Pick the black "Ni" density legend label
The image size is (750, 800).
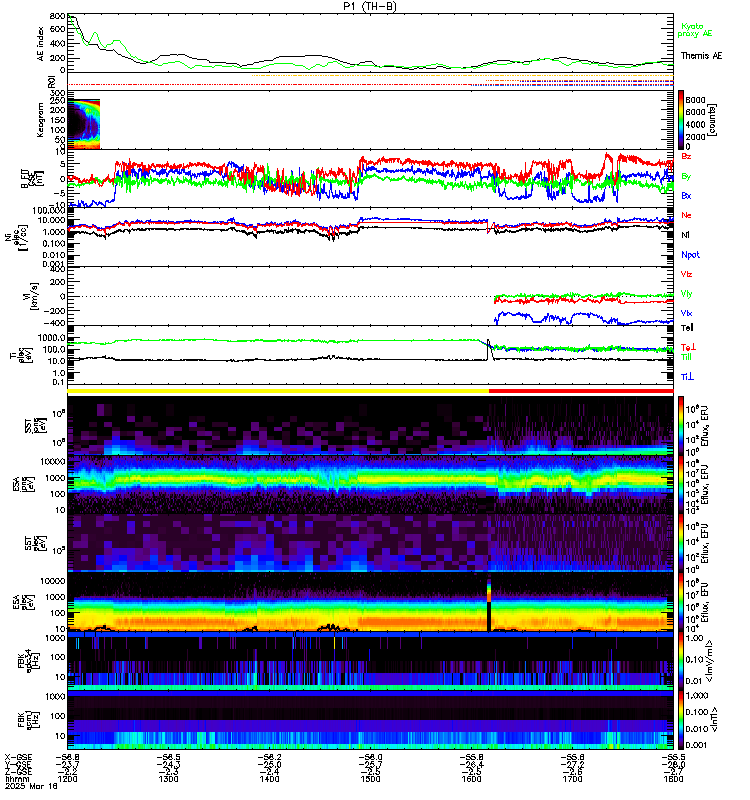coord(686,235)
